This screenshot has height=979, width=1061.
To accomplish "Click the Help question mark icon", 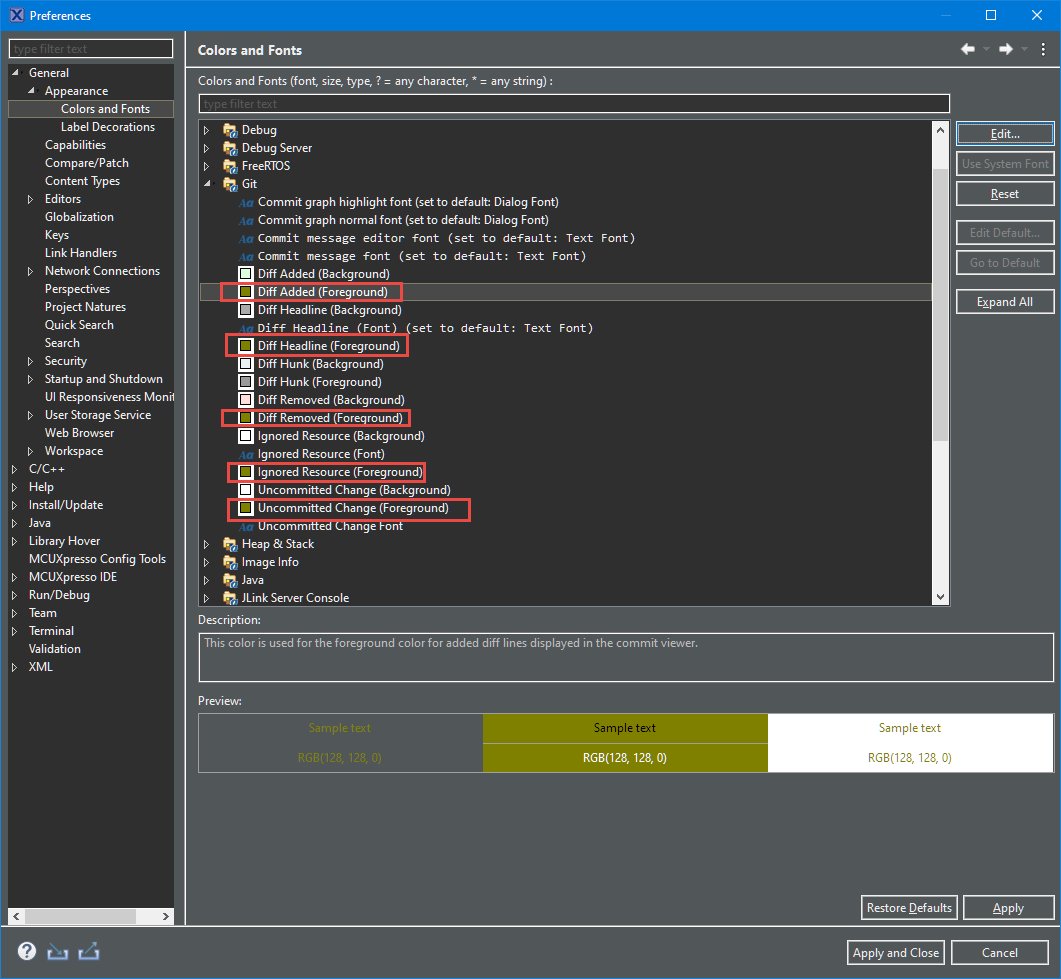I will coord(27,951).
